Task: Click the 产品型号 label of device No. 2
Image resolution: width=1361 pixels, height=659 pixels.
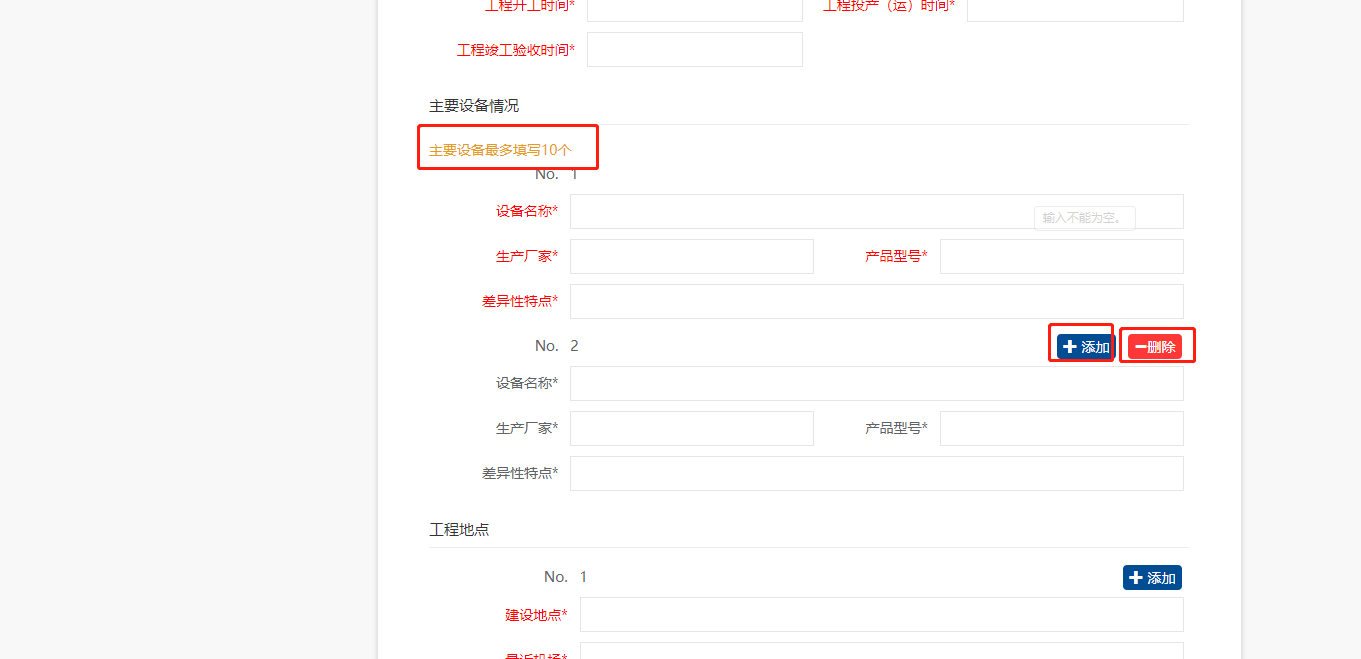Action: 896,428
